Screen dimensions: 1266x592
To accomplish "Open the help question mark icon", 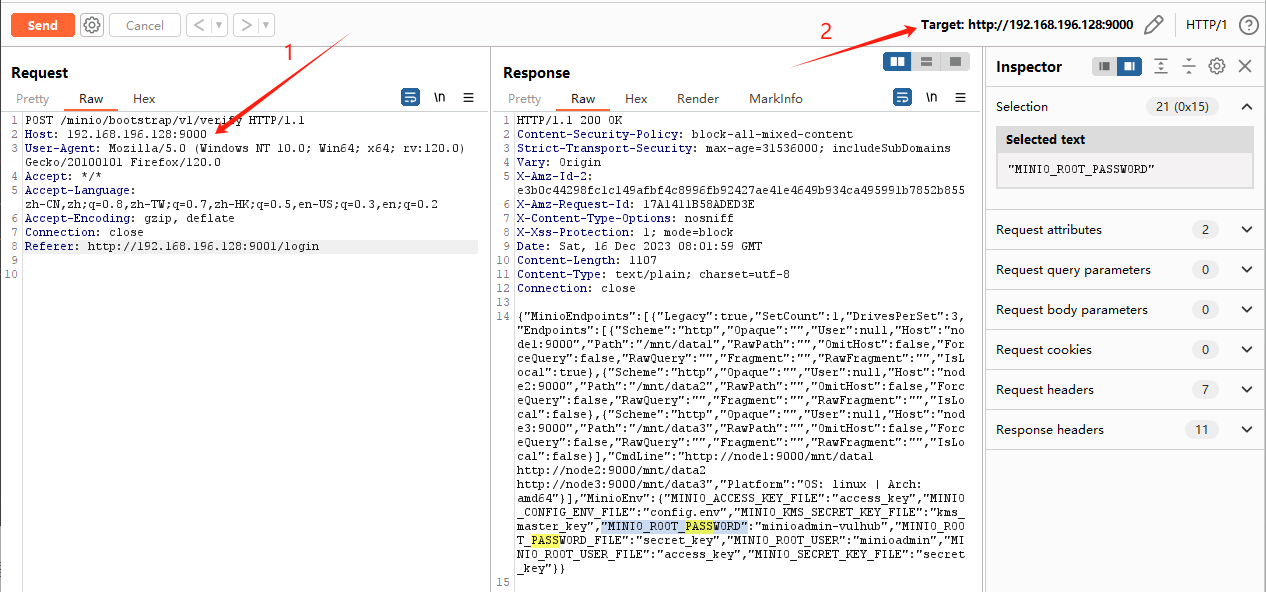I will [x=1248, y=25].
